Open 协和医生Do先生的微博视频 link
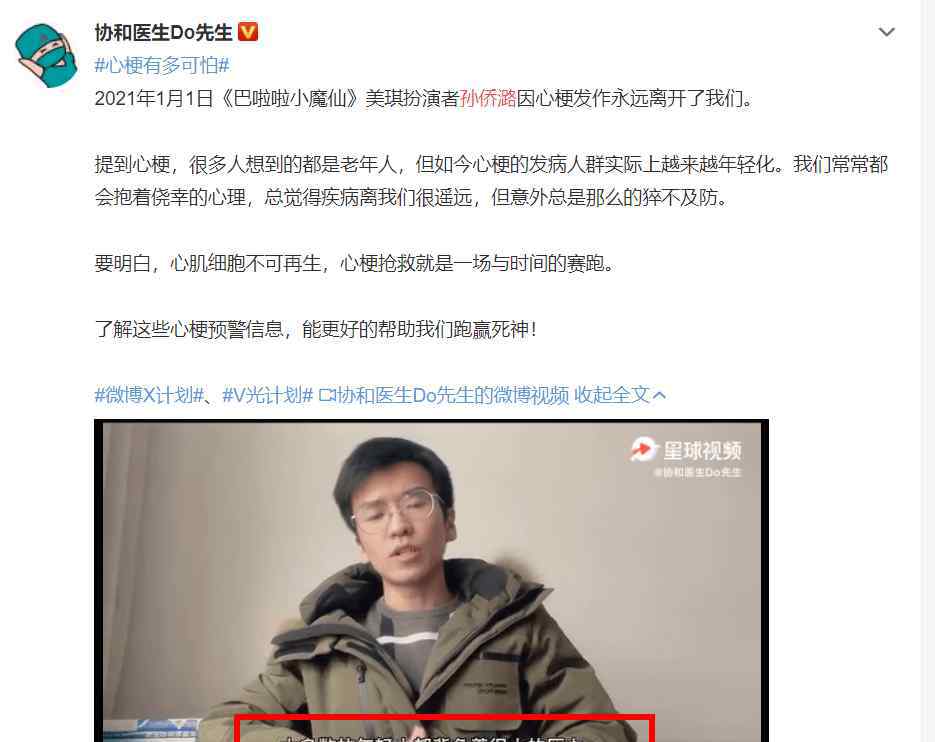Image resolution: width=935 pixels, height=742 pixels. (x=453, y=395)
